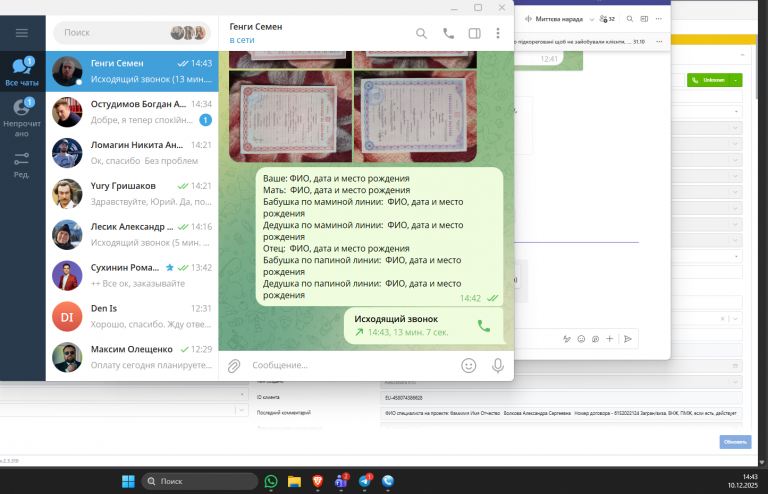
Task: Expand the chevron next to Миттєва нарада
Action: point(592,20)
